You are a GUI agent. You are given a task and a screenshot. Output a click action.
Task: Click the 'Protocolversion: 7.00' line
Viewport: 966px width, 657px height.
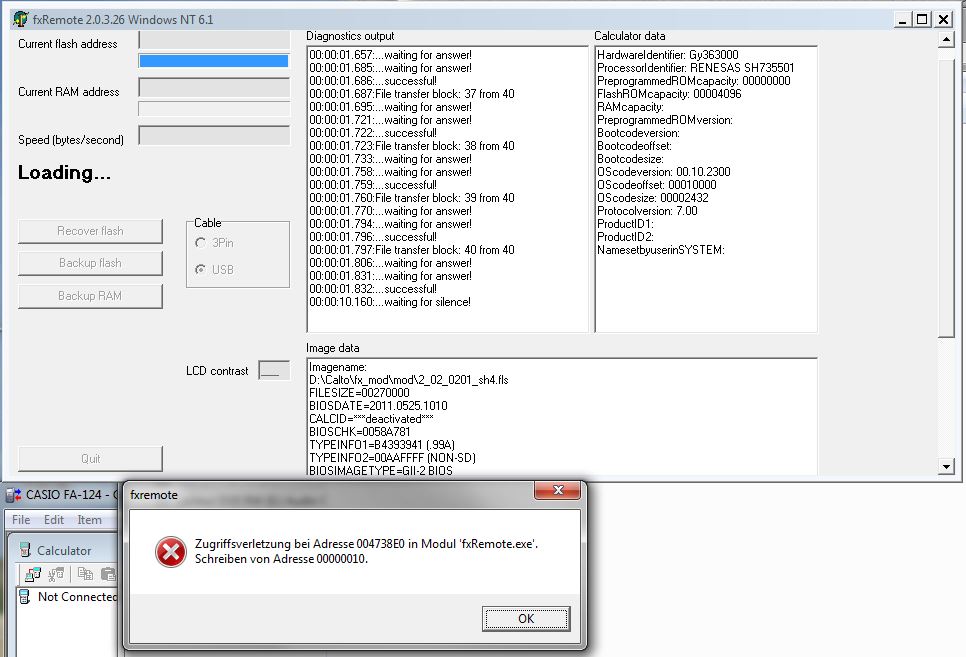coord(647,211)
